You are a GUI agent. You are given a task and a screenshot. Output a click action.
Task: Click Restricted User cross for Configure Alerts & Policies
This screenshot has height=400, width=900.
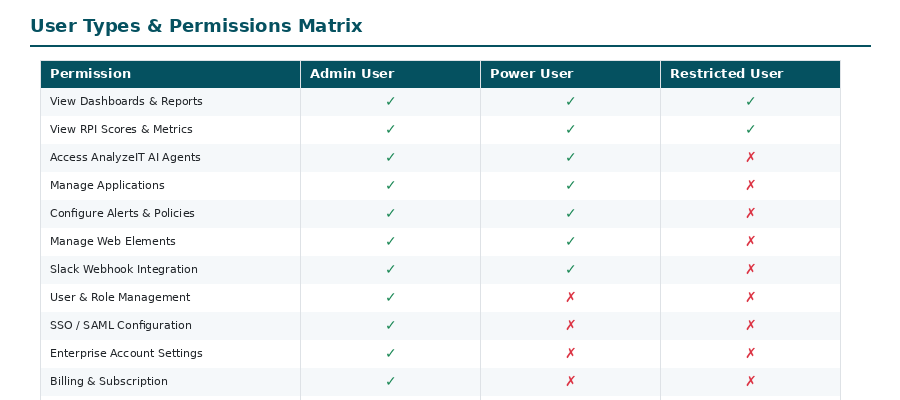[x=750, y=213]
